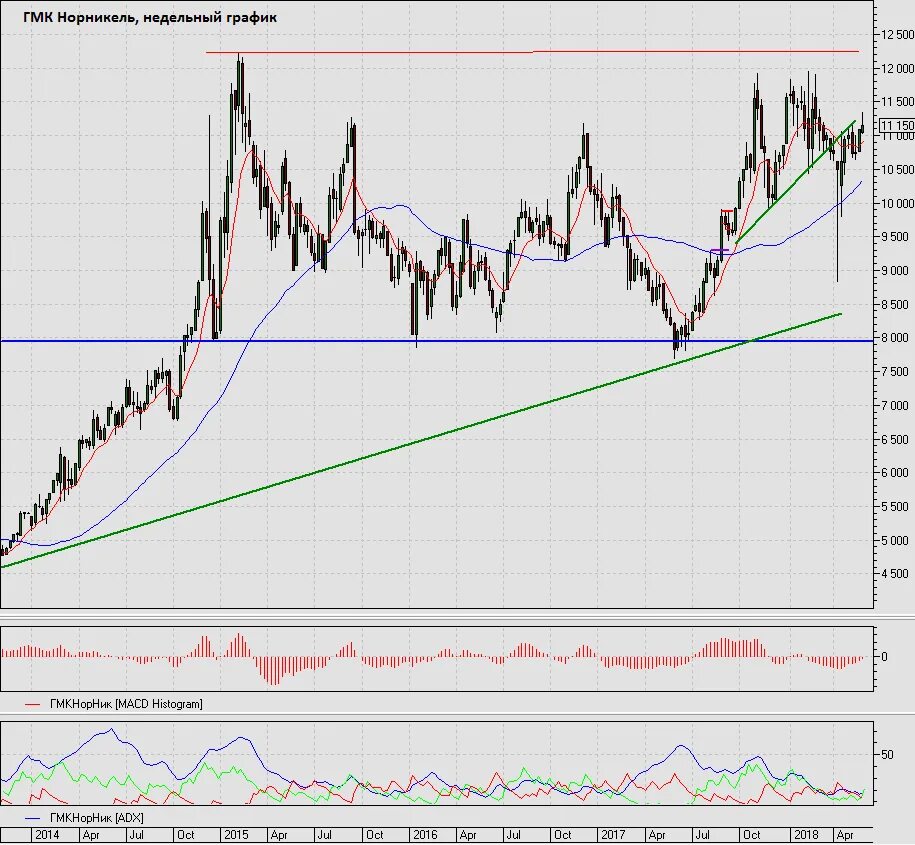Click the red MACD legend line swatch
Viewport: 915px width, 845px height.
33,704
